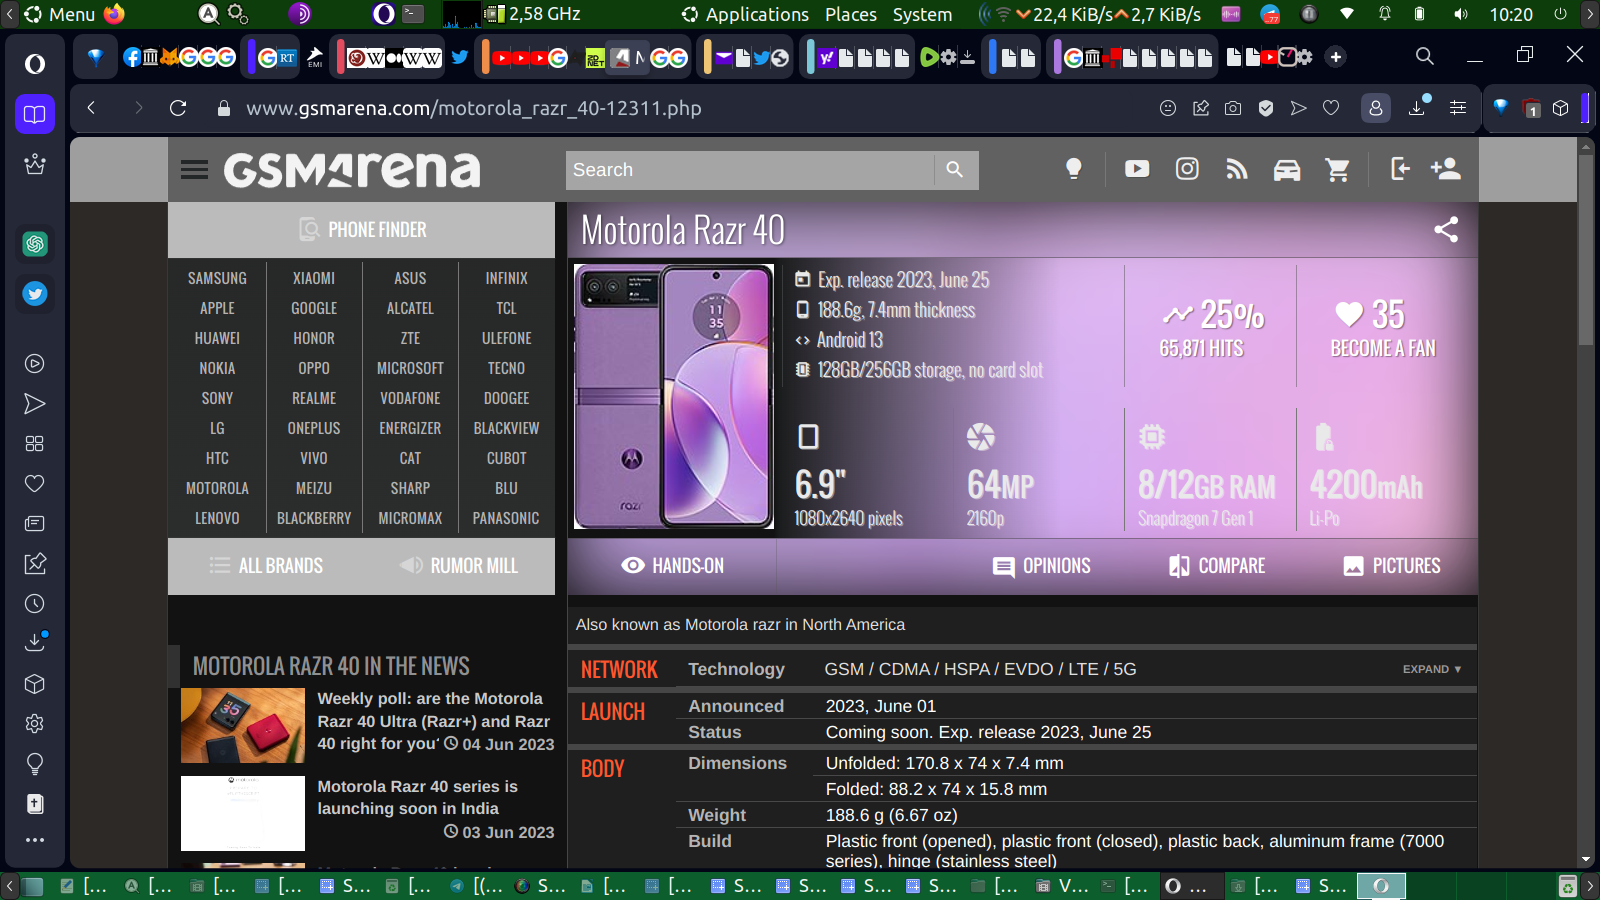Take a snapshot with the camera icon
The height and width of the screenshot is (900, 1600).
1233,108
